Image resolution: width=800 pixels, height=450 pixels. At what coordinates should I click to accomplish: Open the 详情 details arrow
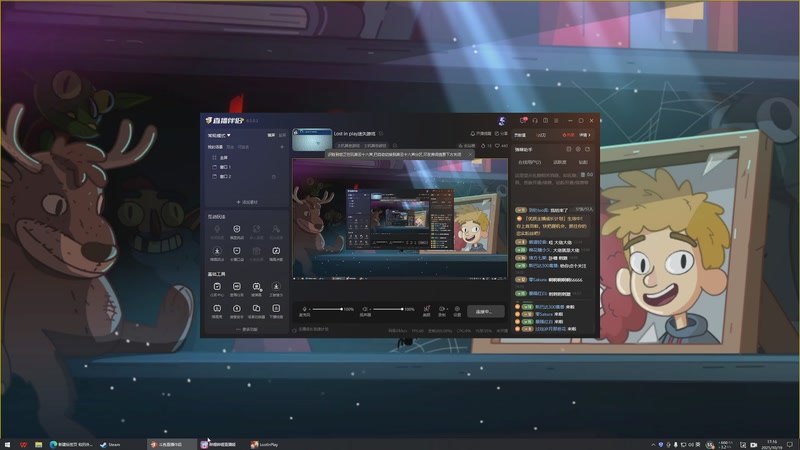pos(585,135)
